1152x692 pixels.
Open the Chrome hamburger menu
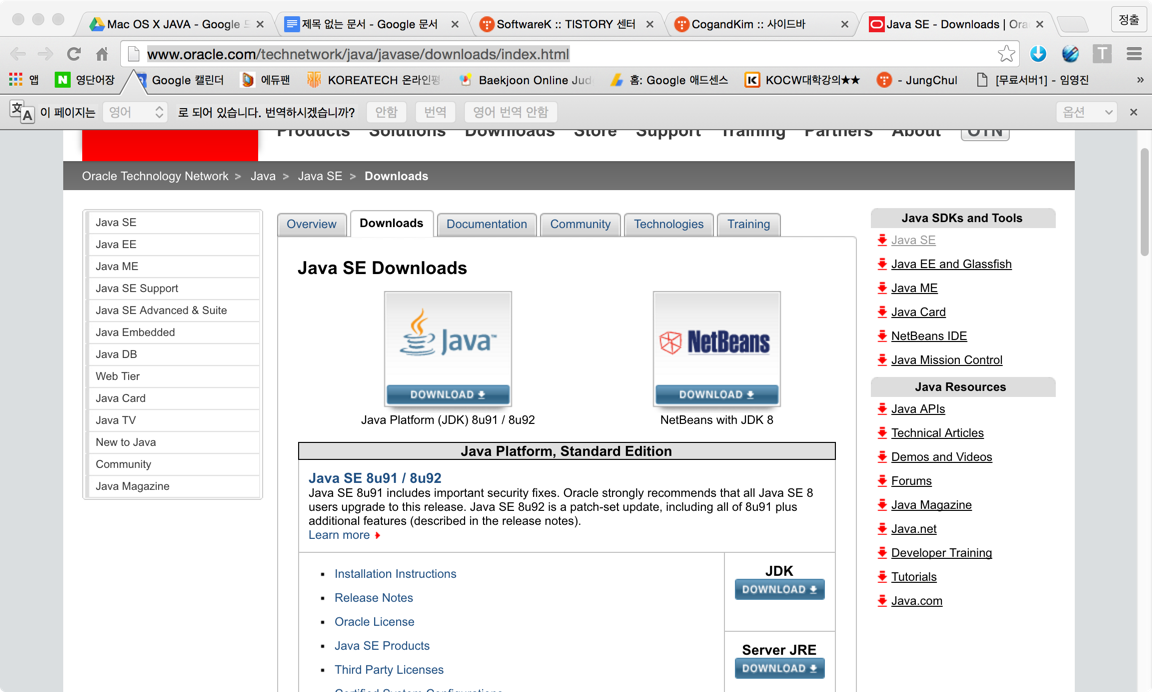click(x=1134, y=54)
